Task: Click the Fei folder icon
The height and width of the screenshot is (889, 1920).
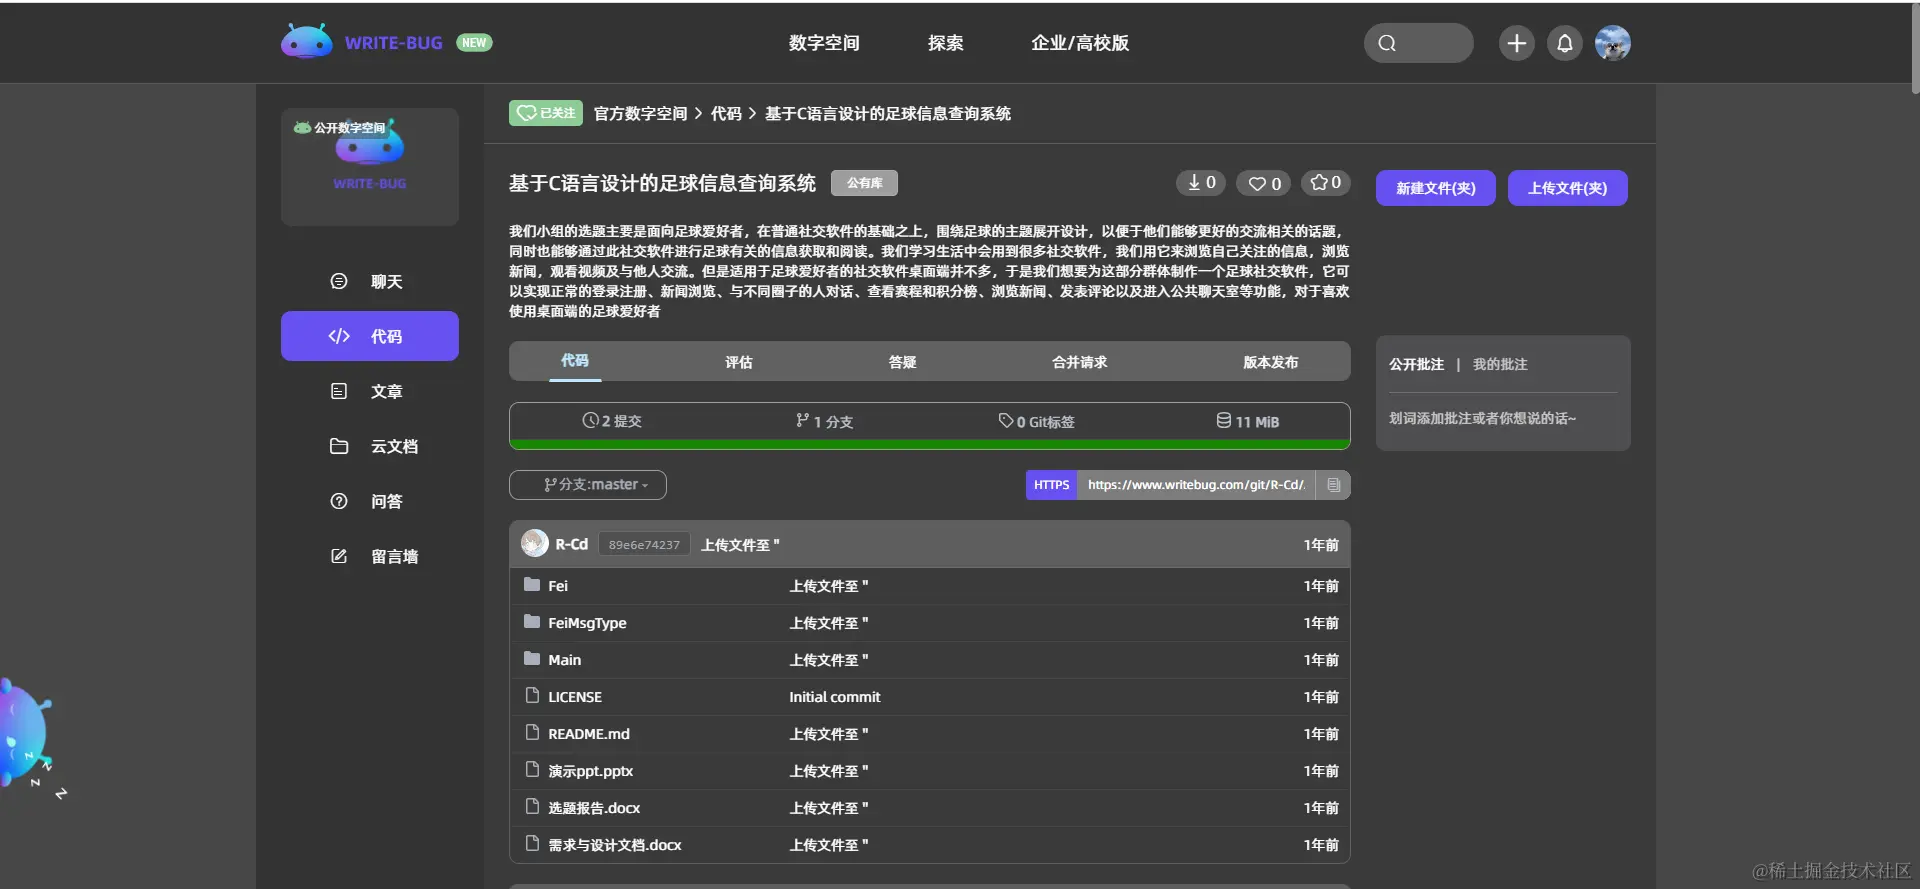Action: pos(532,585)
